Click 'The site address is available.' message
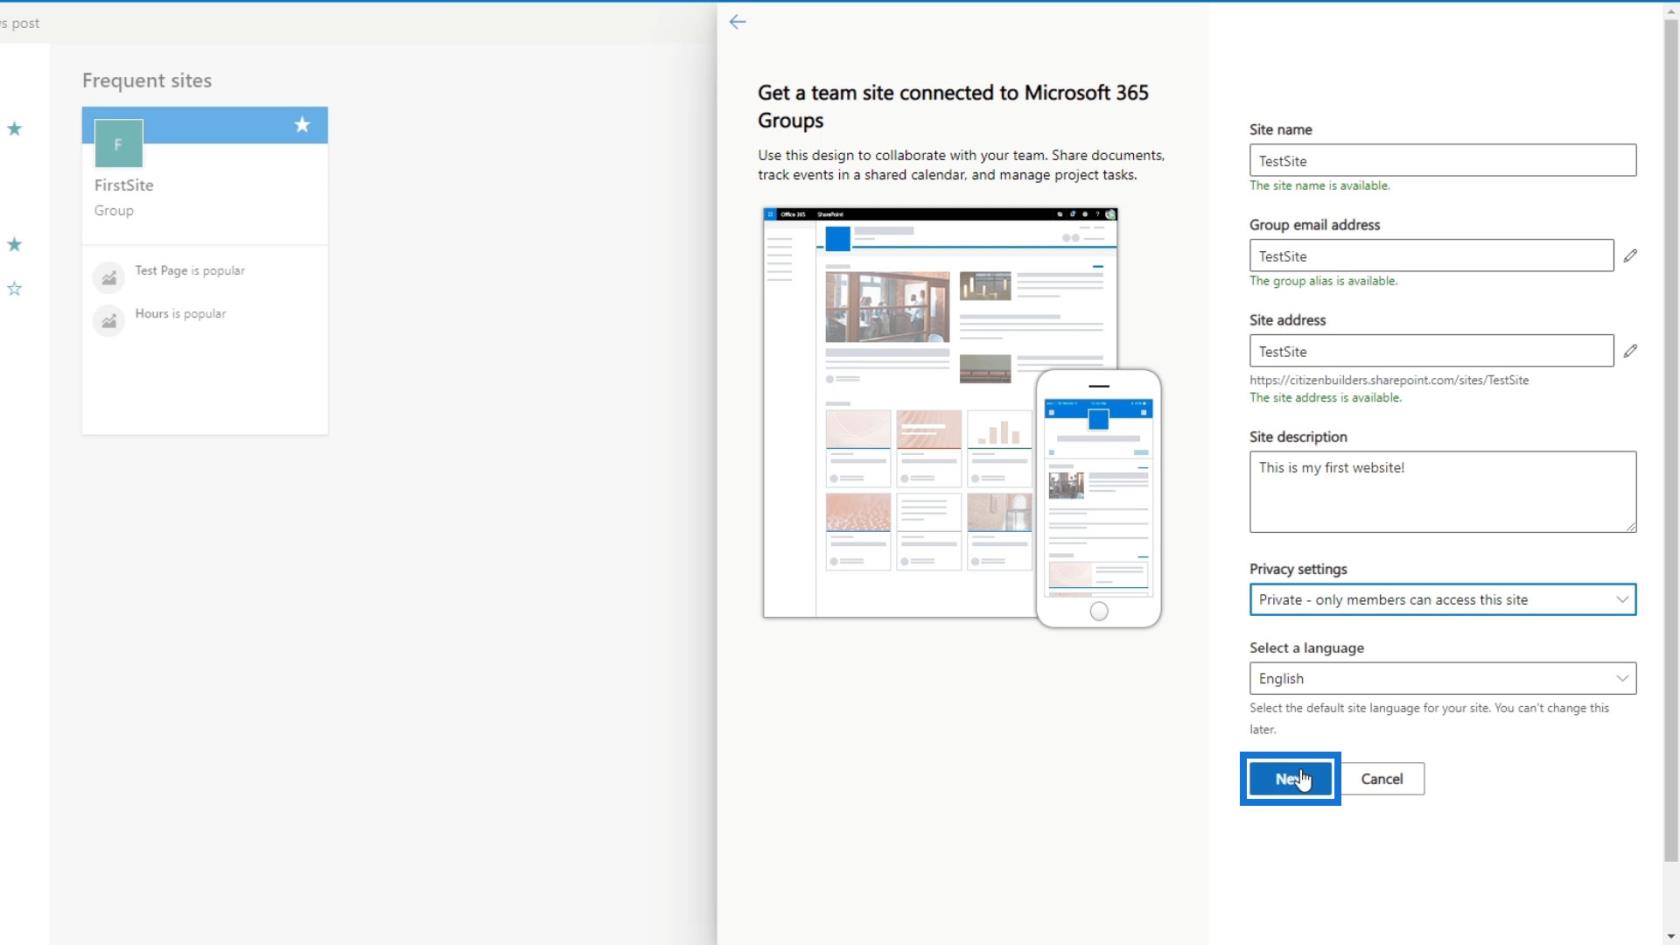Screen dimensions: 1680x945 1325,398
